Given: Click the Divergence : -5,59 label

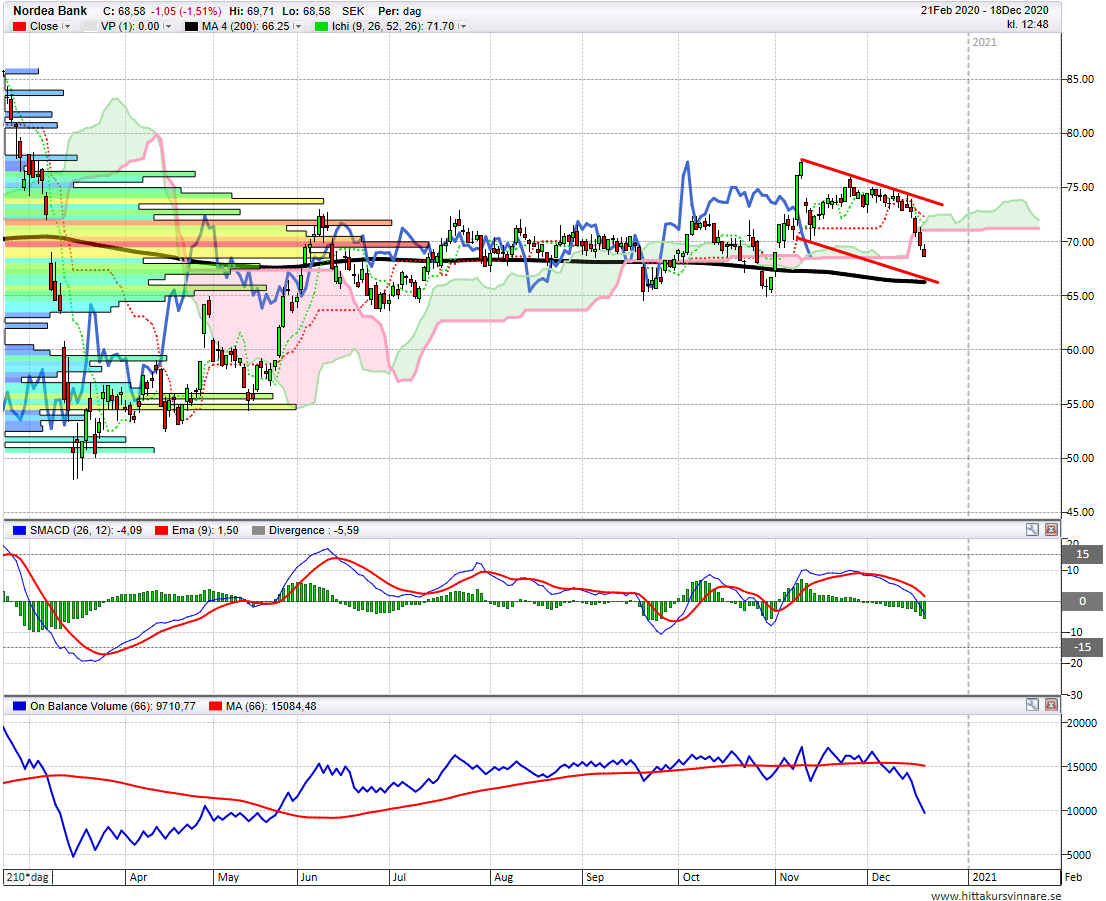Looking at the screenshot, I should 314,531.
